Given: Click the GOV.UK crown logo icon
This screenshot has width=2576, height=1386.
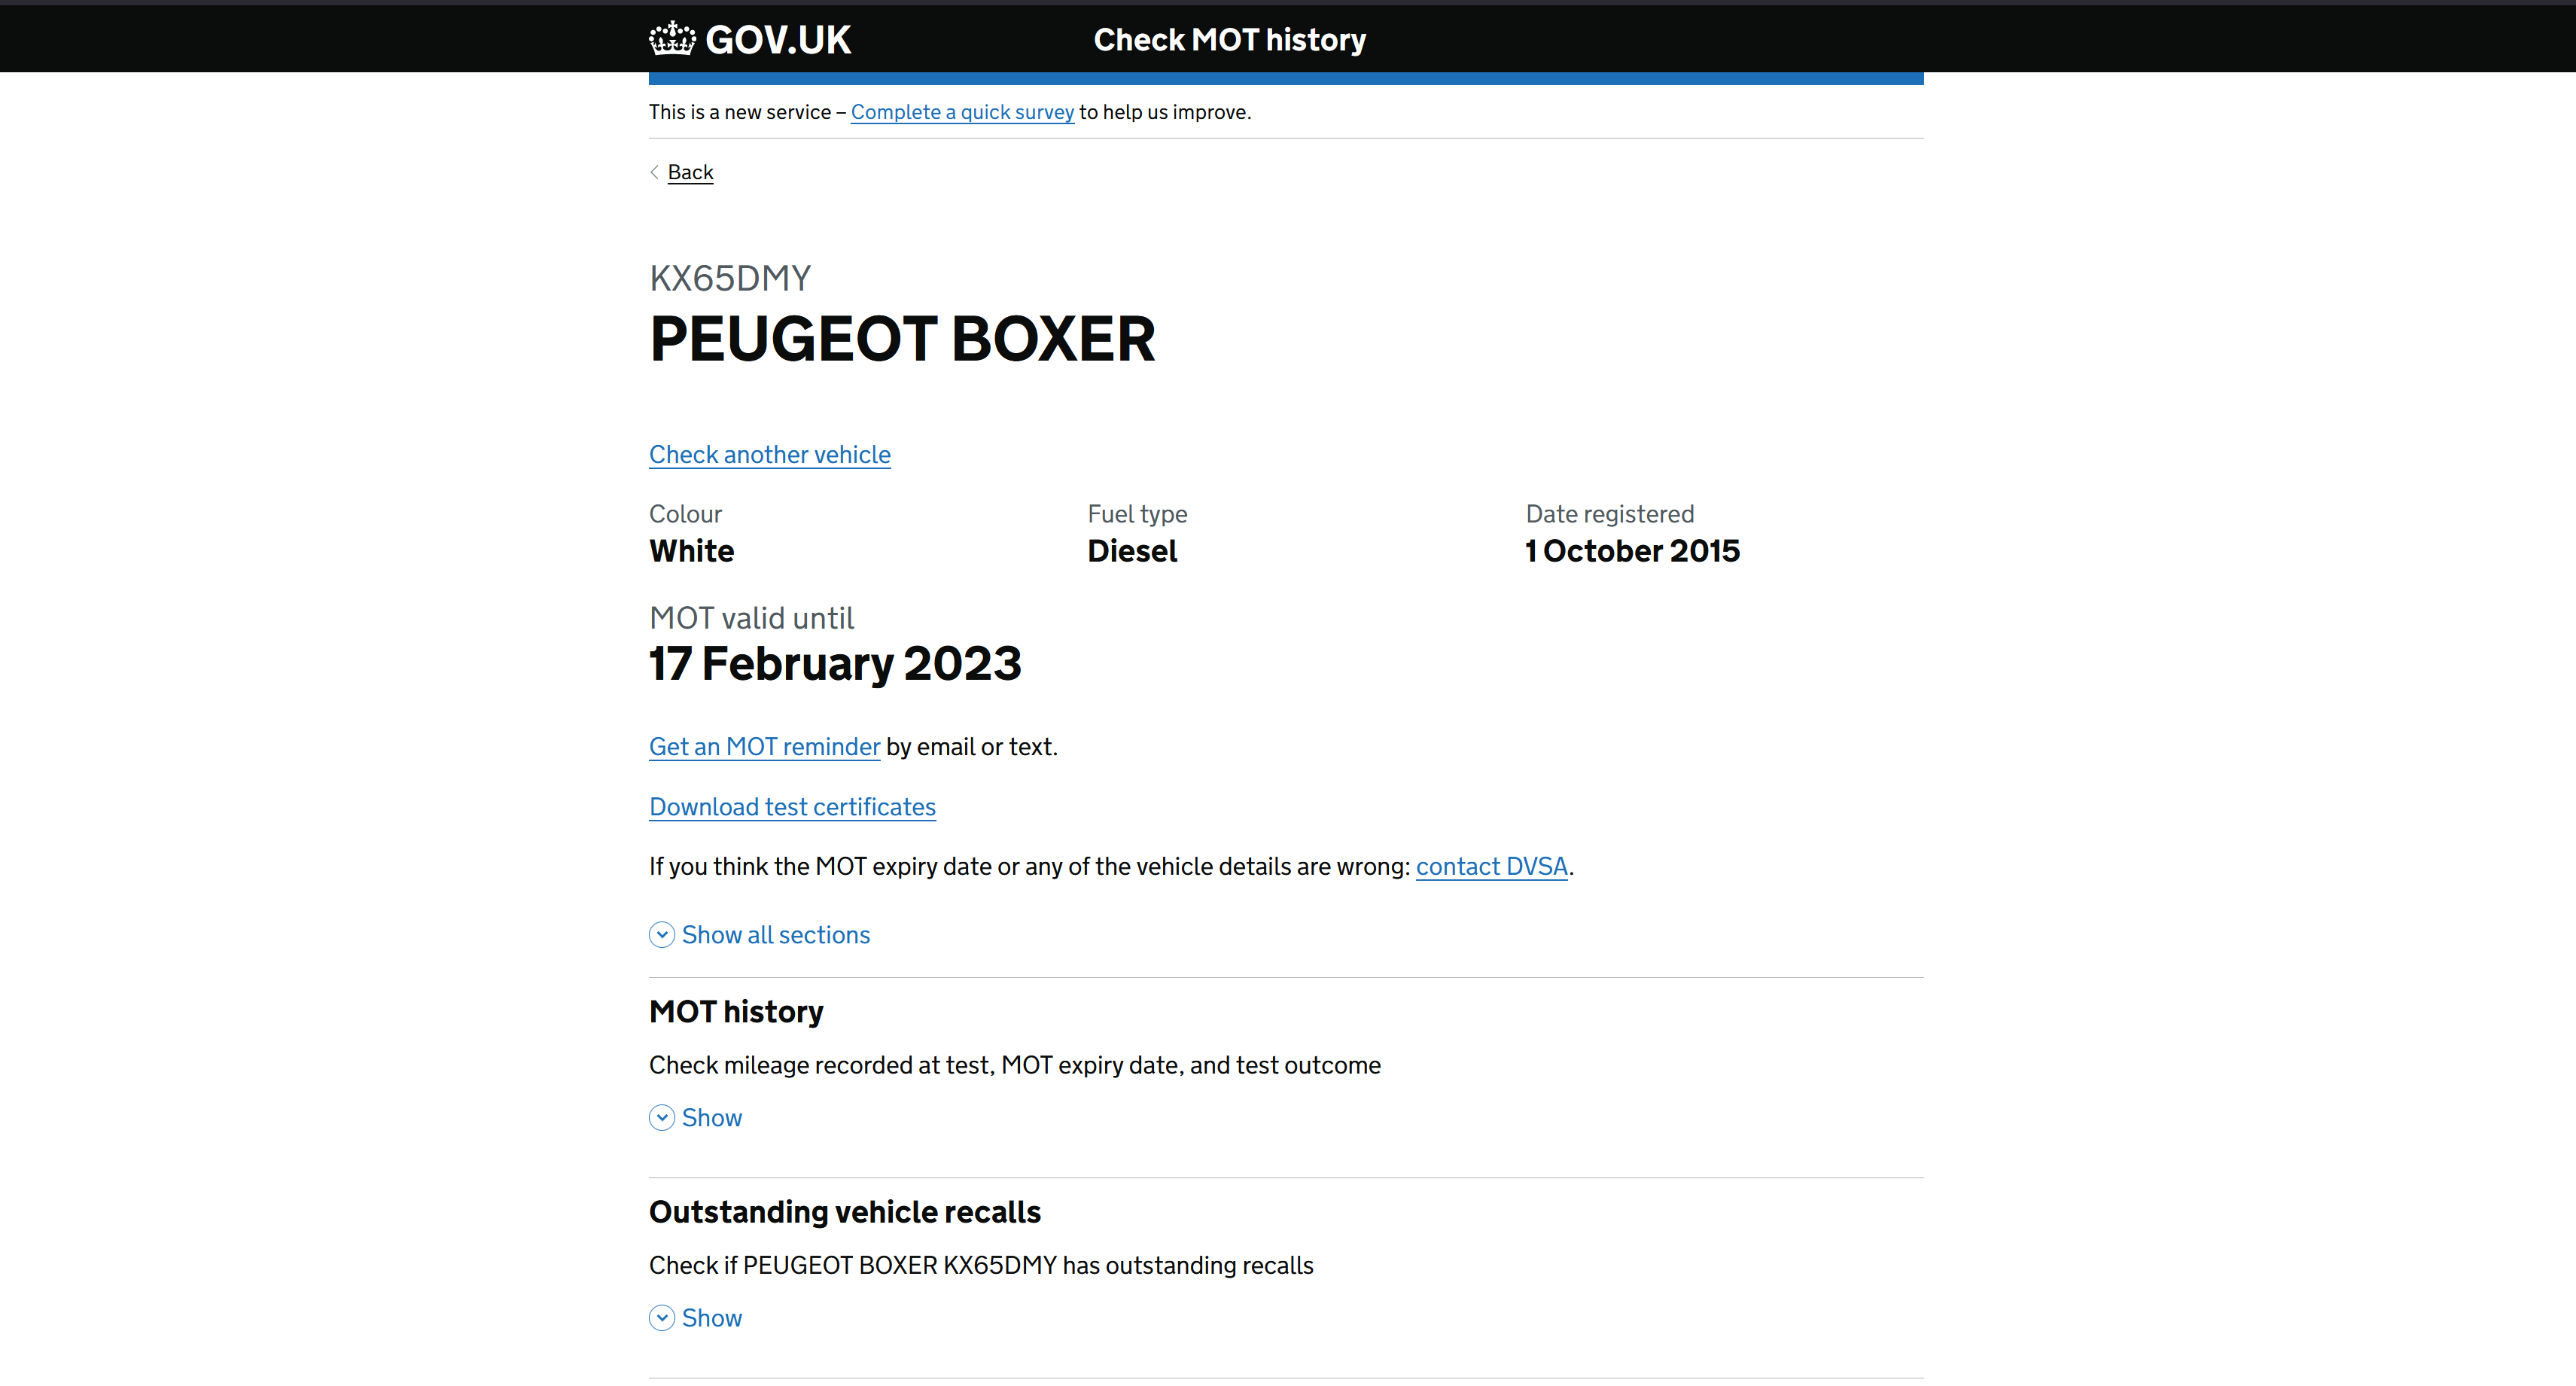Looking at the screenshot, I should point(671,39).
